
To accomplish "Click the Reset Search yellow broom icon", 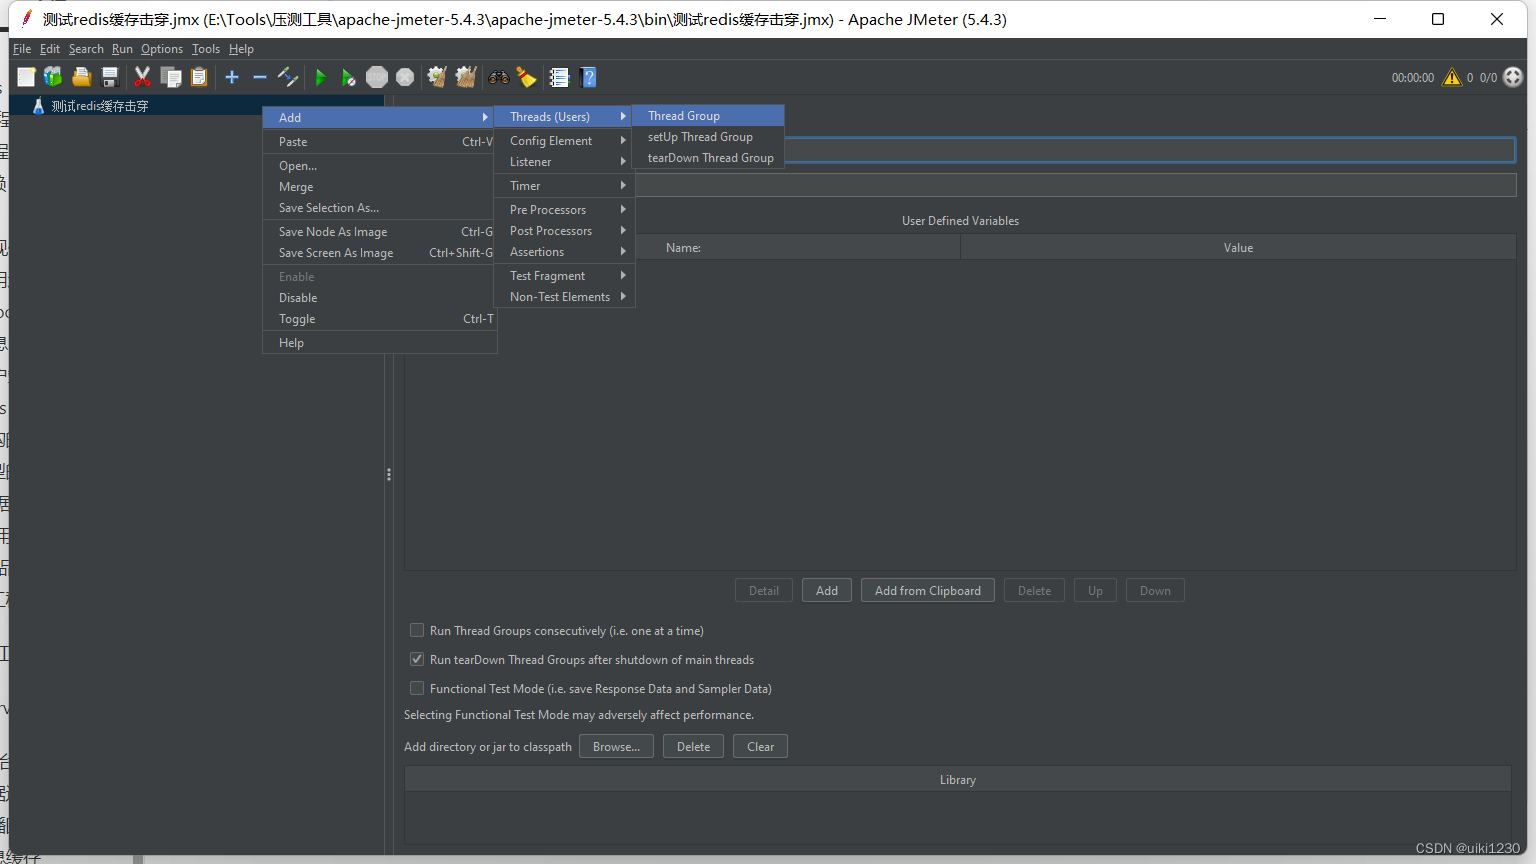I will [526, 77].
